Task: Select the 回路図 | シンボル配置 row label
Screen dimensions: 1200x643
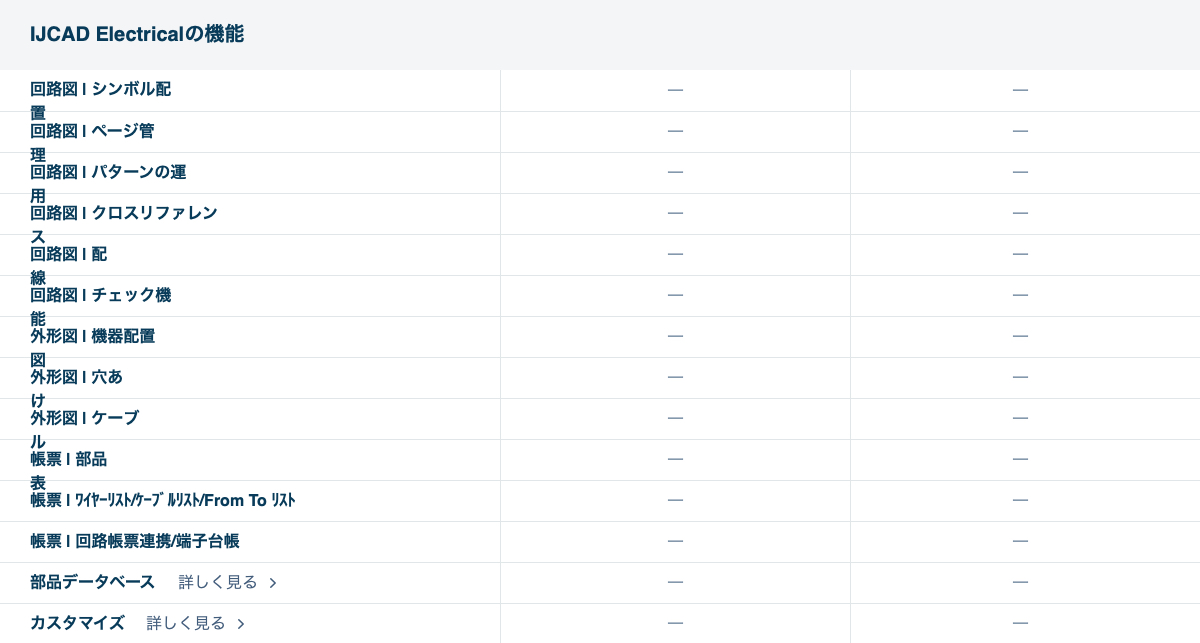Action: 100,89
